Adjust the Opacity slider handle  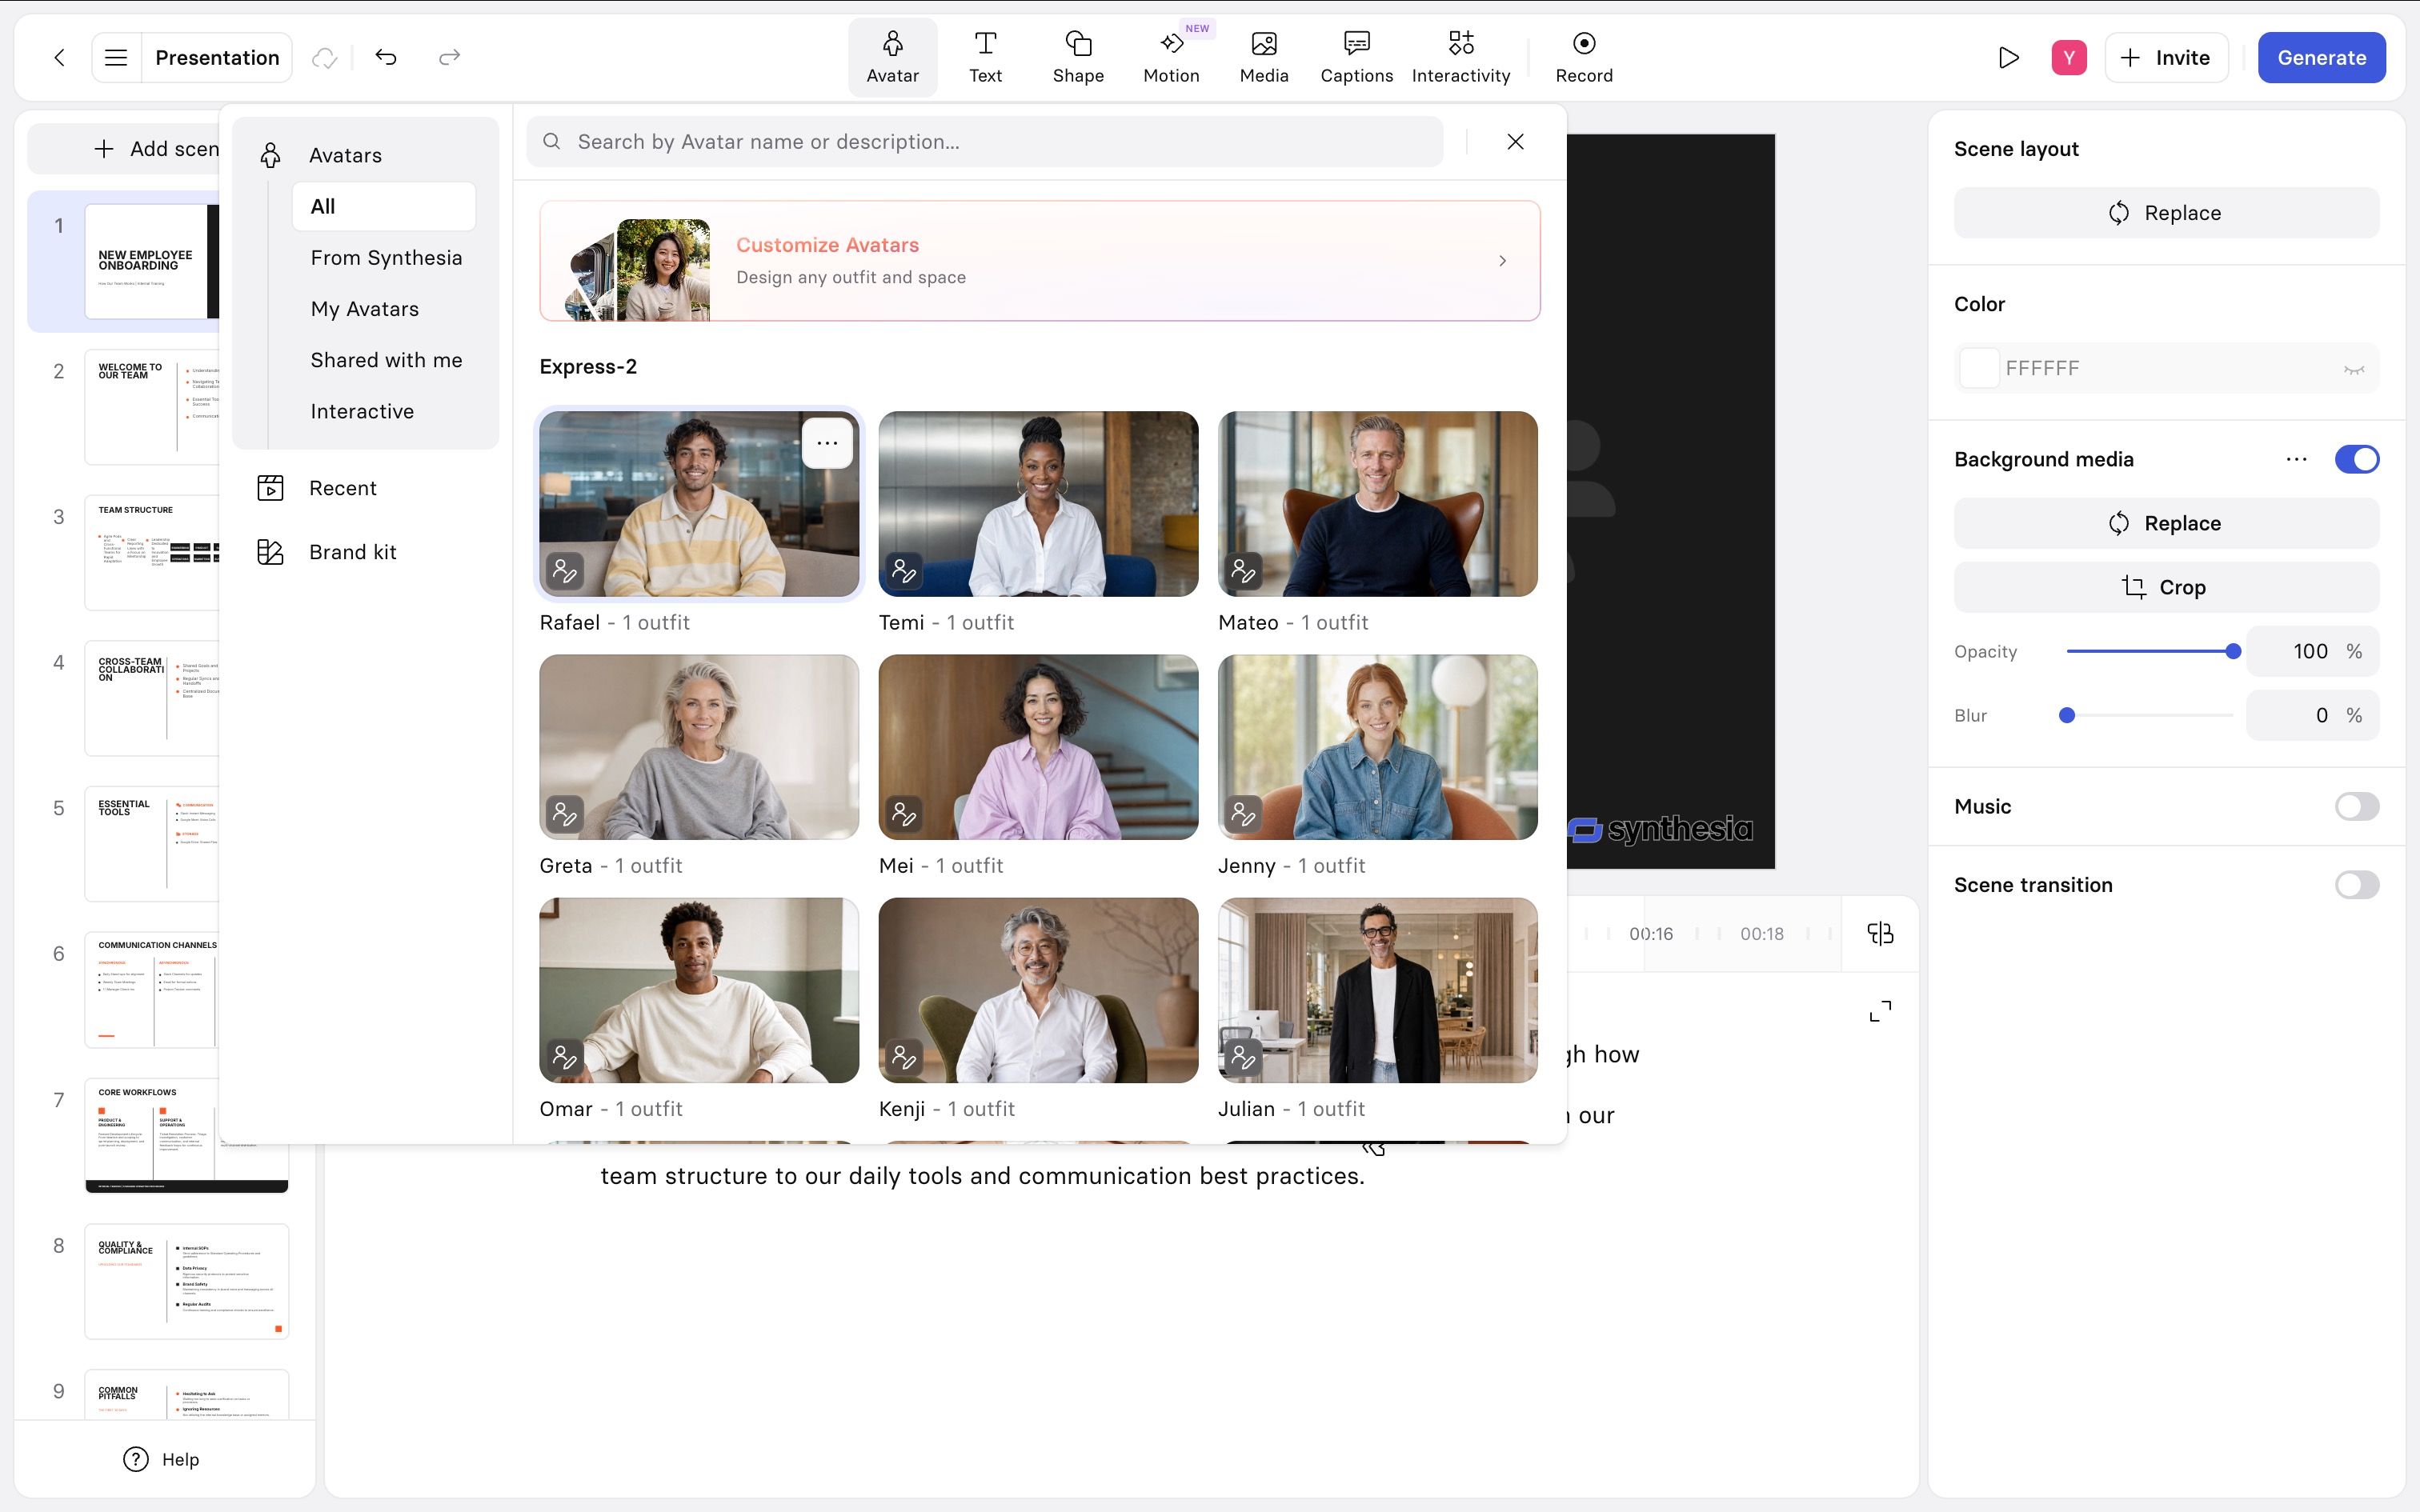[x=2233, y=651]
